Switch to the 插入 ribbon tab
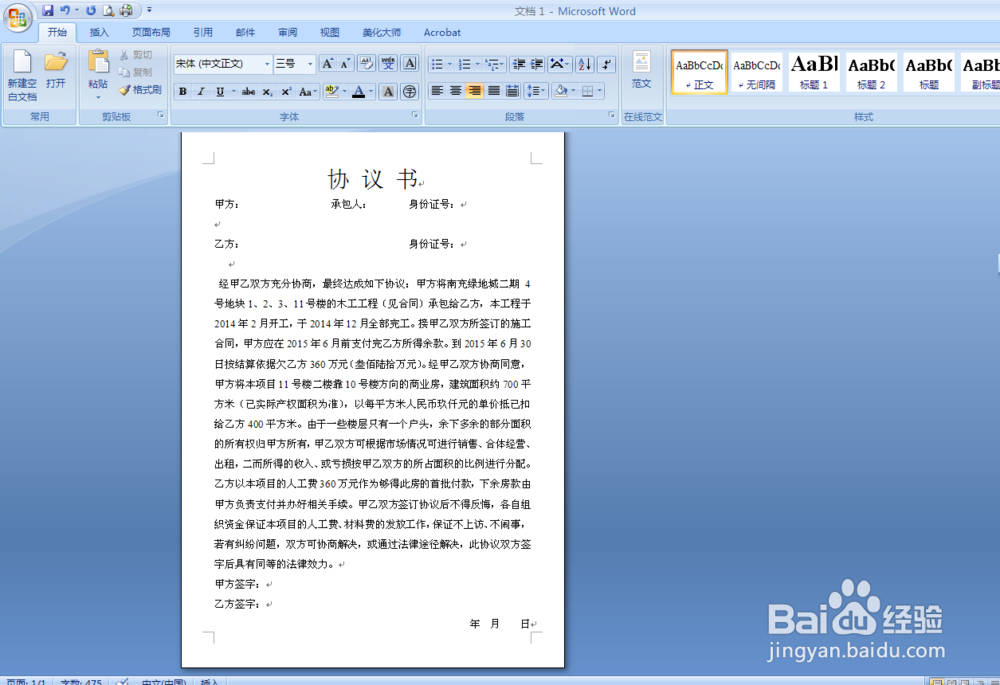Viewport: 1000px width, 685px height. click(98, 31)
